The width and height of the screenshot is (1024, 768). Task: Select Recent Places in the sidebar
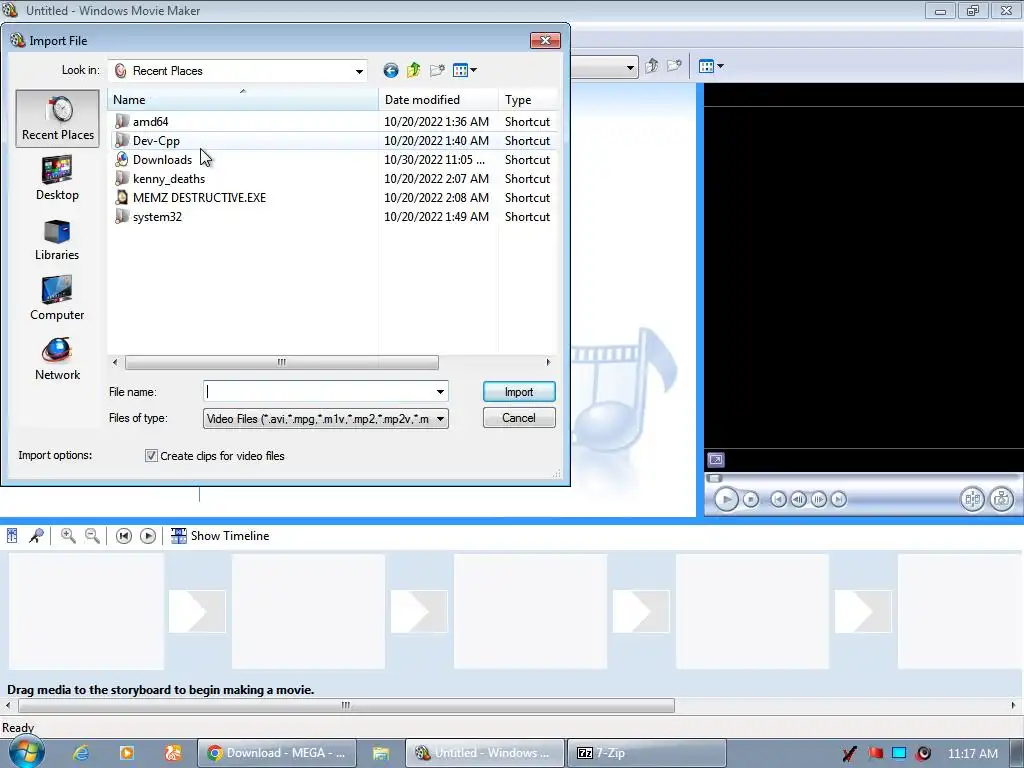point(57,118)
